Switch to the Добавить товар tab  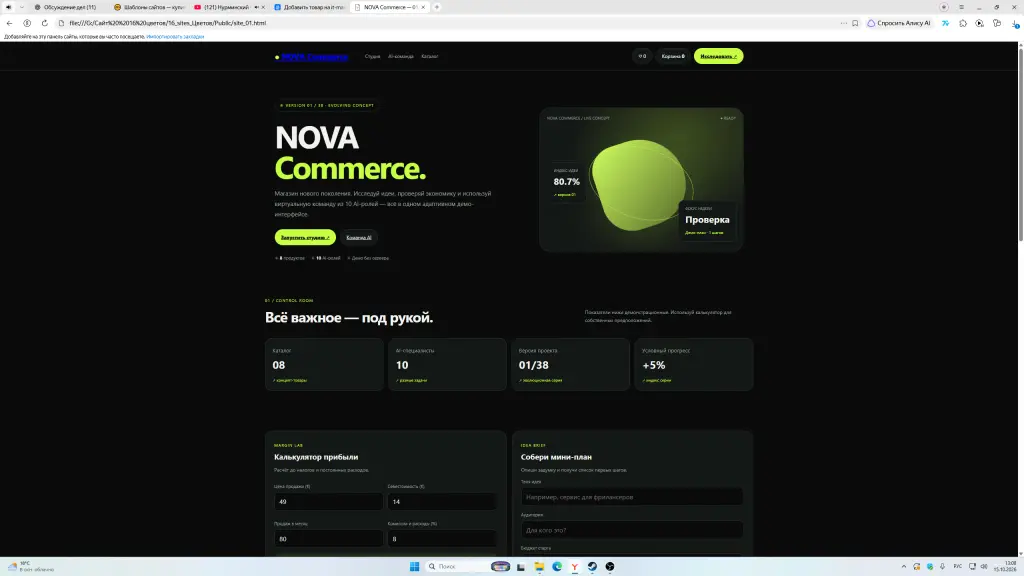[x=310, y=7]
